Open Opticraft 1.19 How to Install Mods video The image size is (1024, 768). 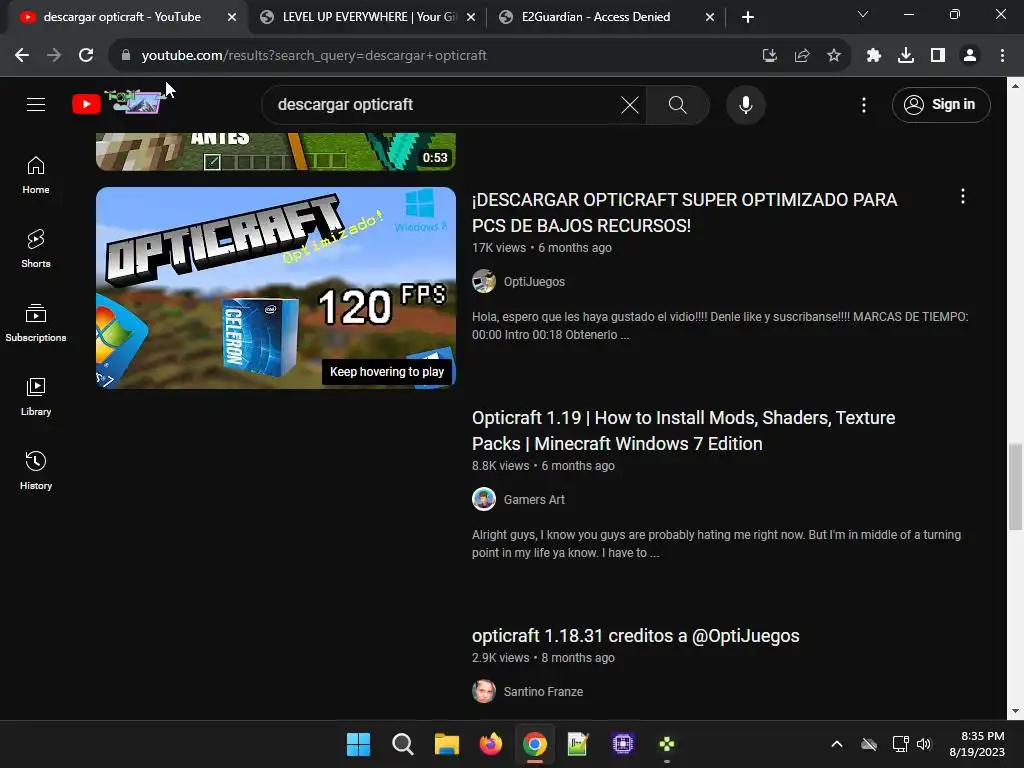point(683,430)
